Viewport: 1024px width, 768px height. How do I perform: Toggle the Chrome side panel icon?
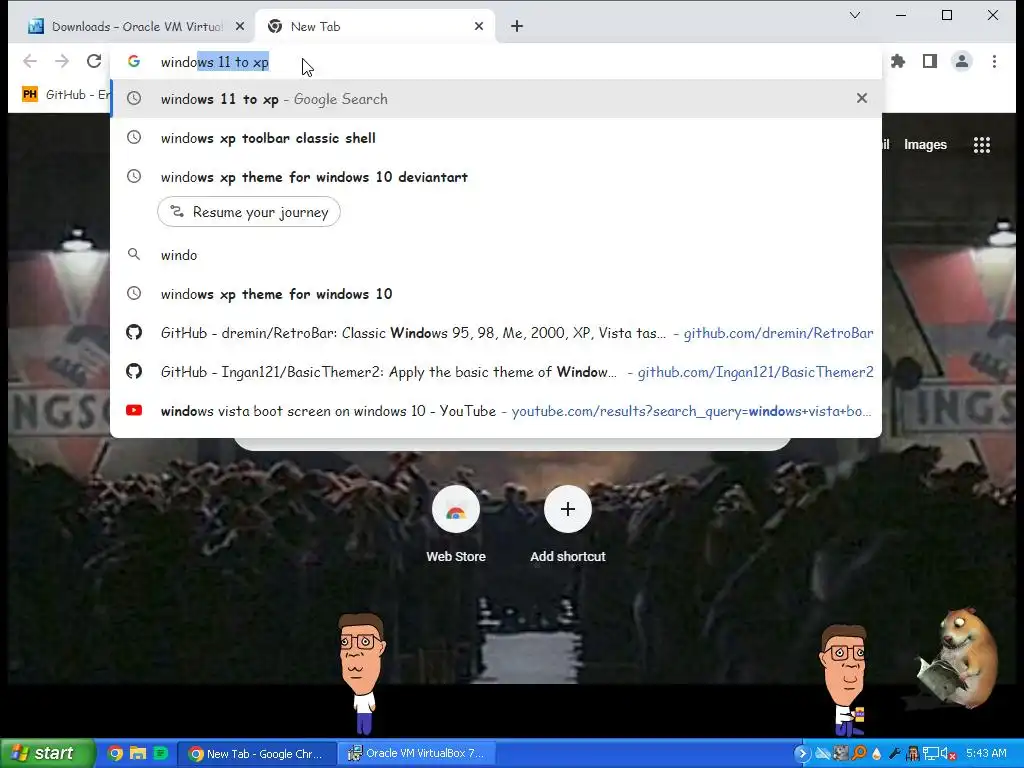930,61
